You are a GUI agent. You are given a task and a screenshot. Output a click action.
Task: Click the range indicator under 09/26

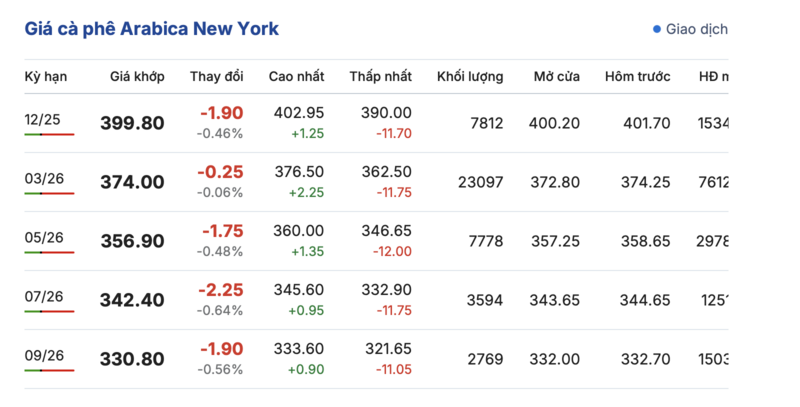49,370
